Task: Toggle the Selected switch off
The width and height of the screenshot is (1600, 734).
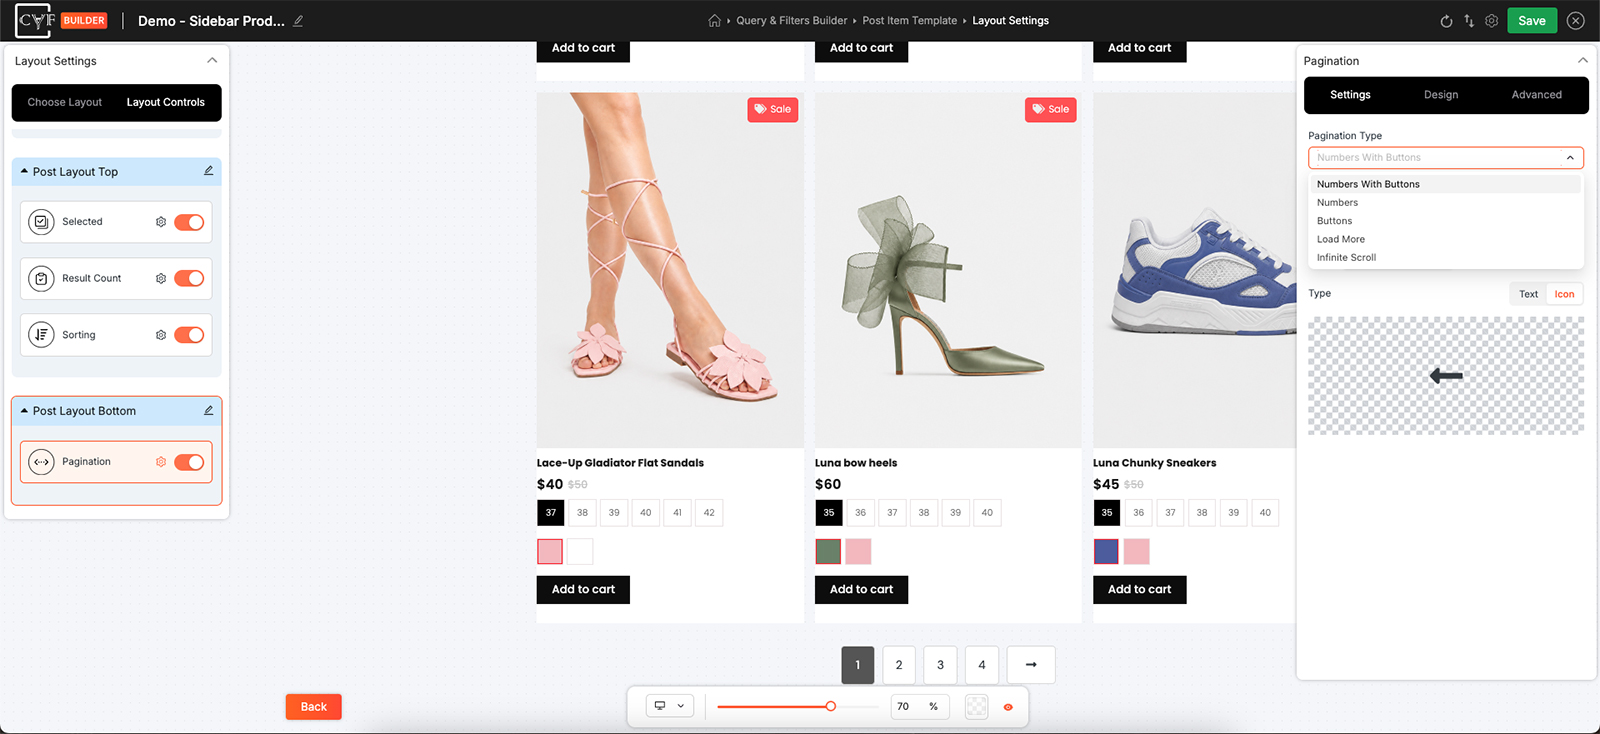Action: [189, 222]
